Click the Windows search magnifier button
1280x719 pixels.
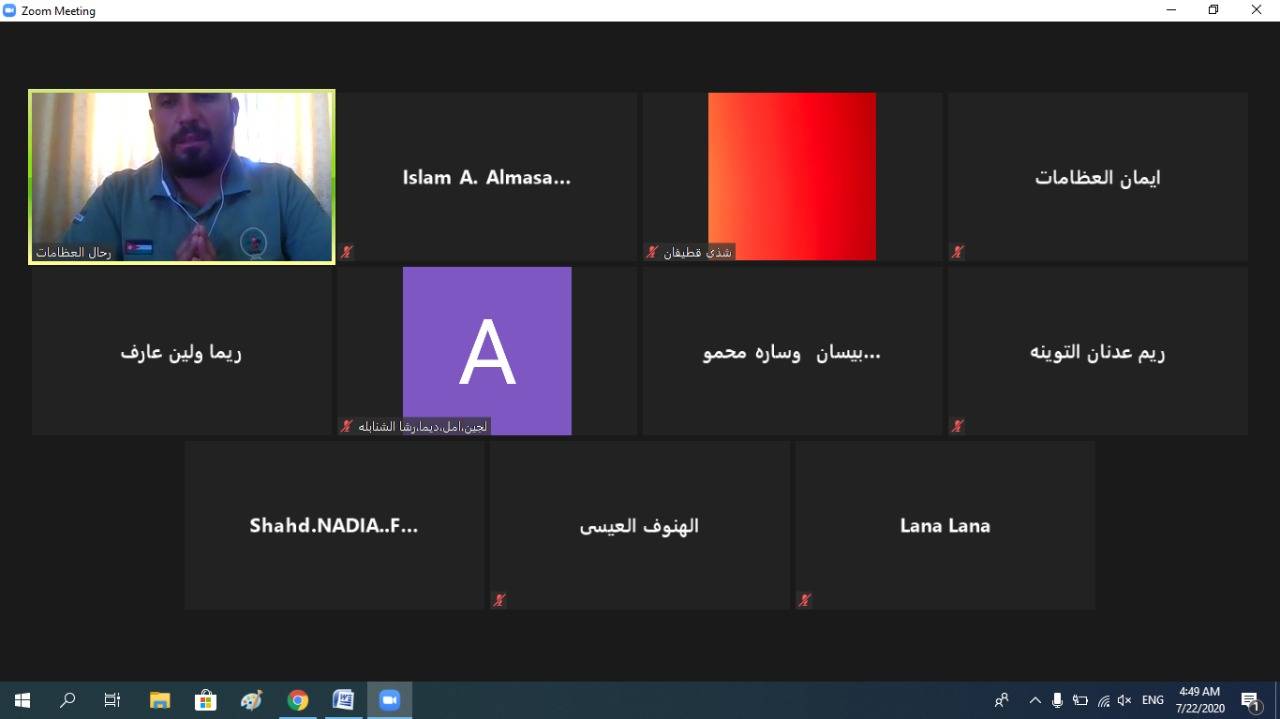pos(67,700)
